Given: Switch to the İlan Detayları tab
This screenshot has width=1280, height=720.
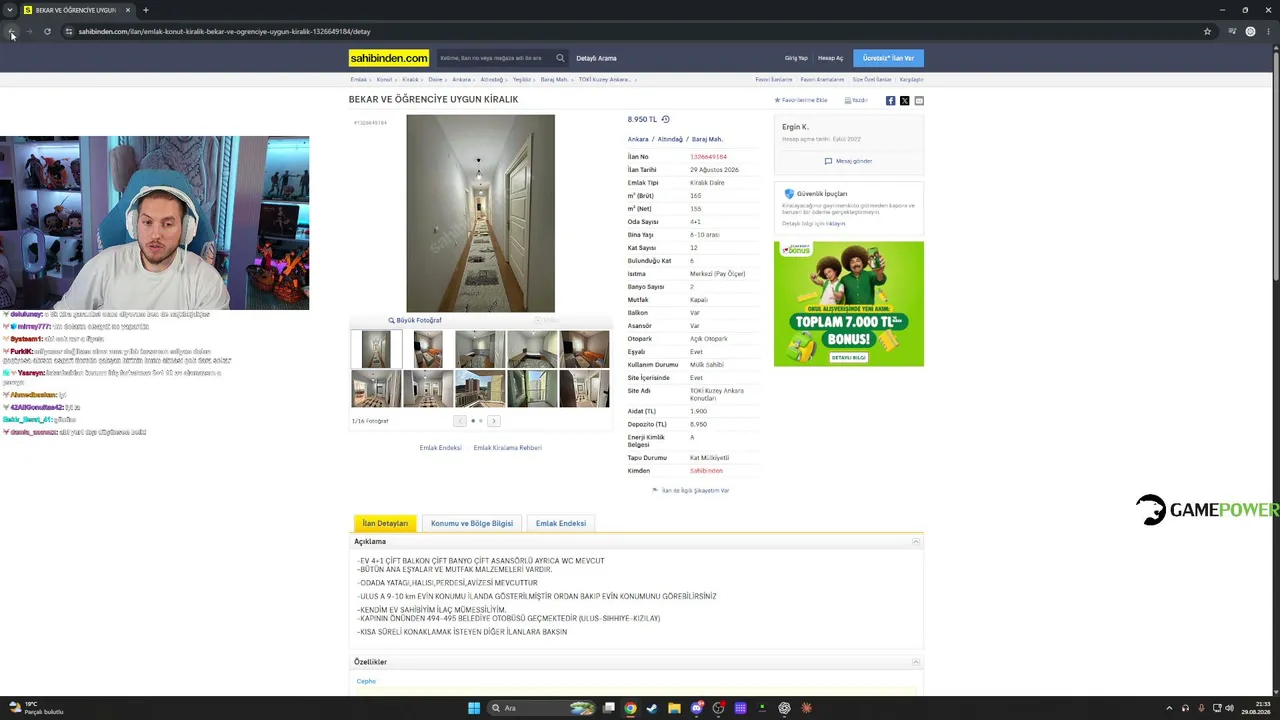Looking at the screenshot, I should tap(385, 523).
